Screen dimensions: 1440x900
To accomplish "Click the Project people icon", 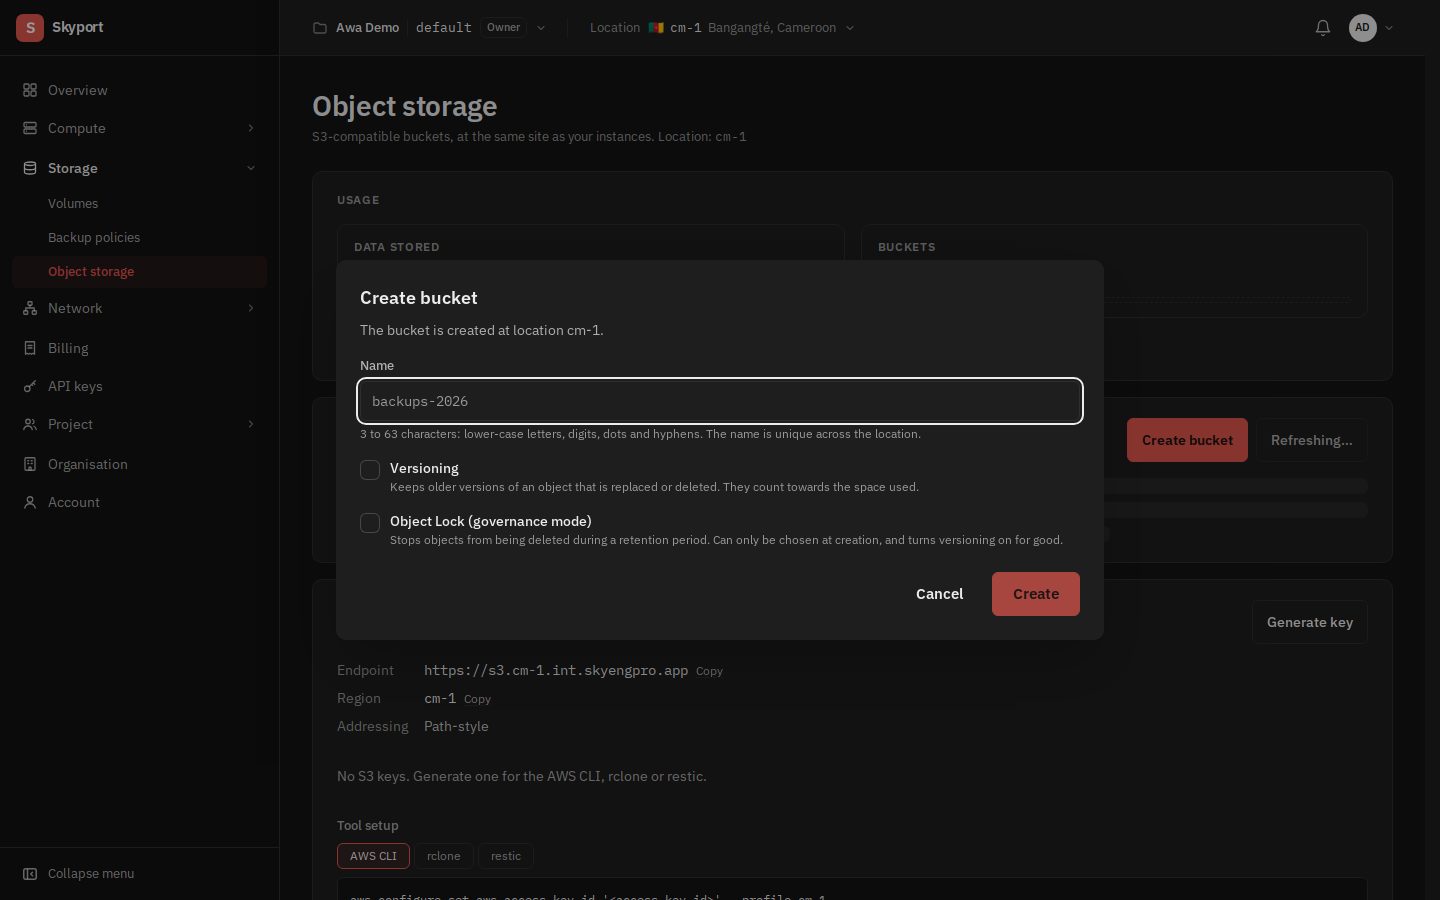I will point(30,424).
